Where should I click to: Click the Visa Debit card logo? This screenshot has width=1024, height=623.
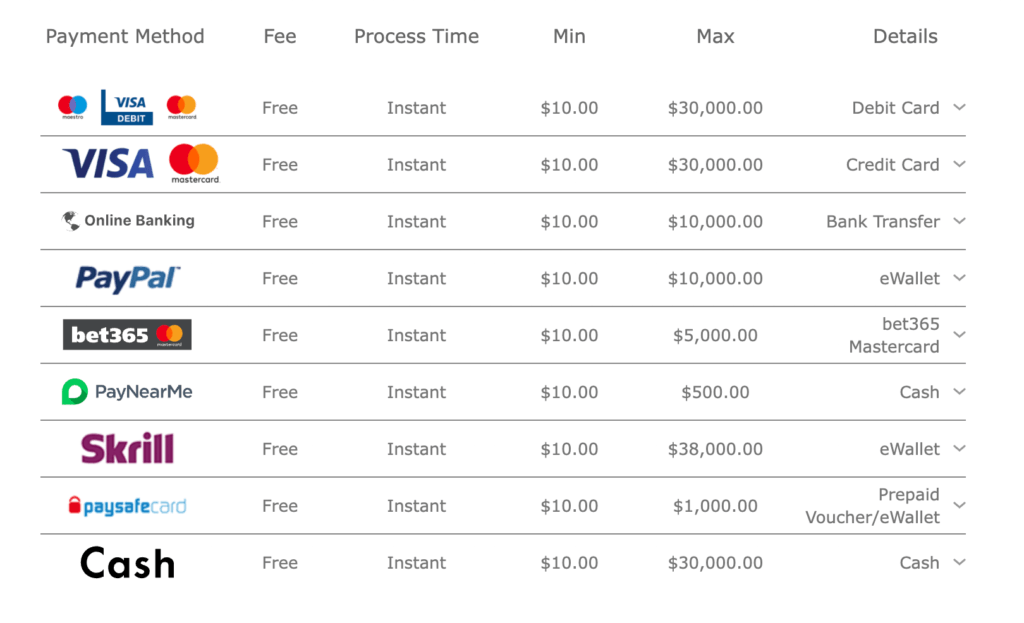click(127, 107)
